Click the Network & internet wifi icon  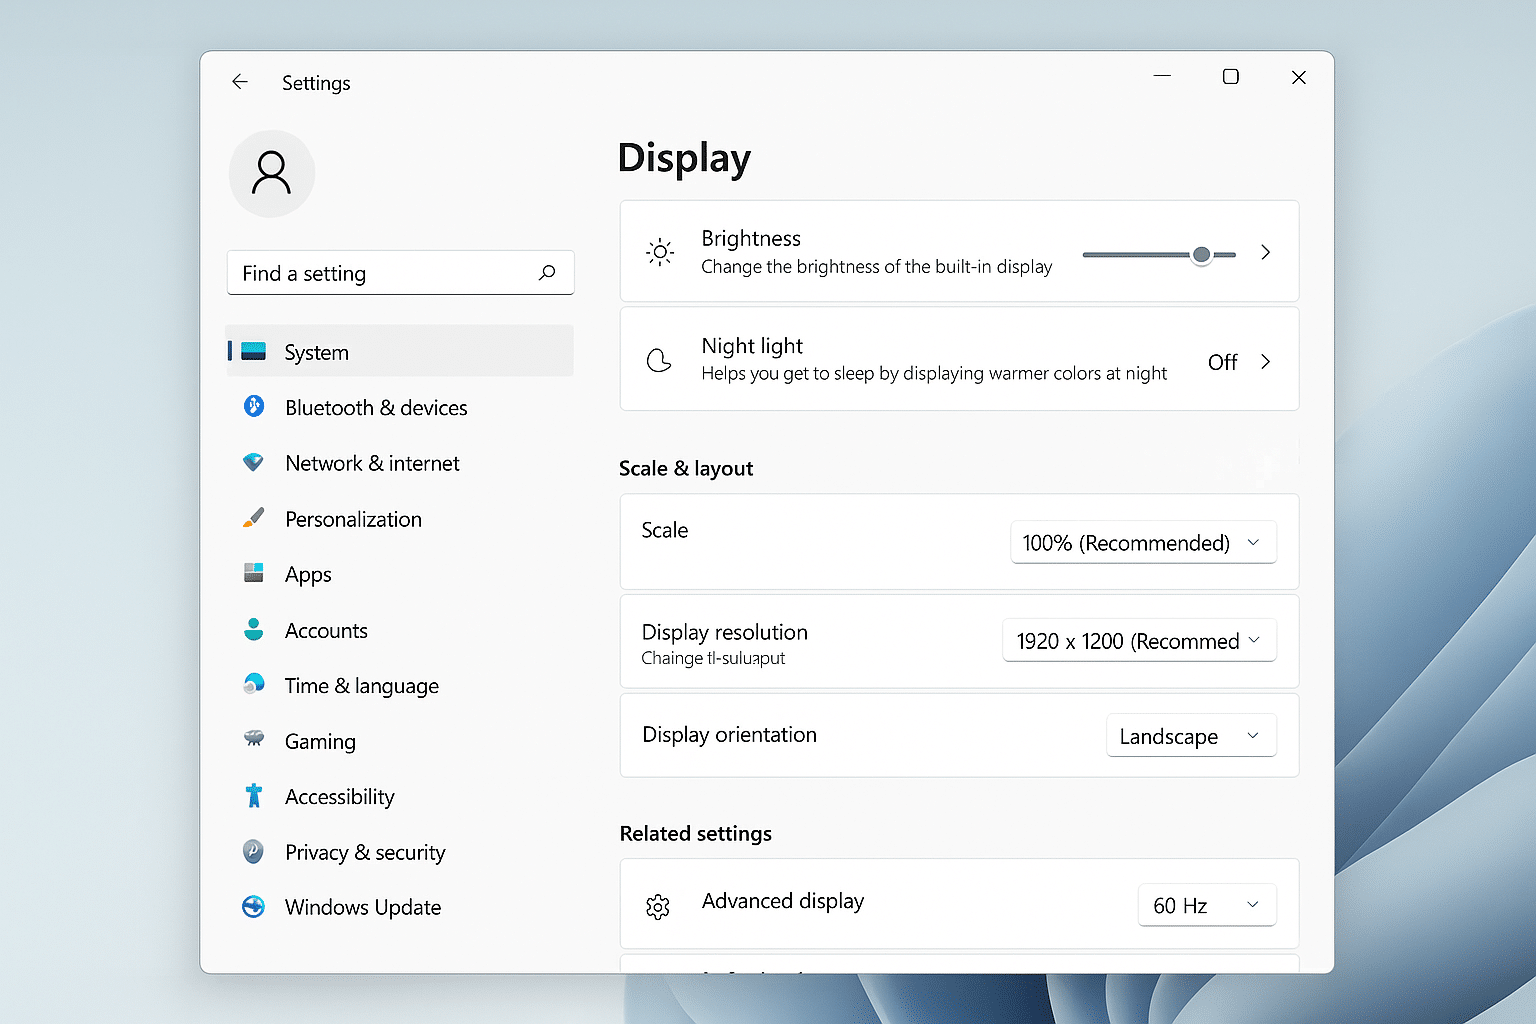253,462
